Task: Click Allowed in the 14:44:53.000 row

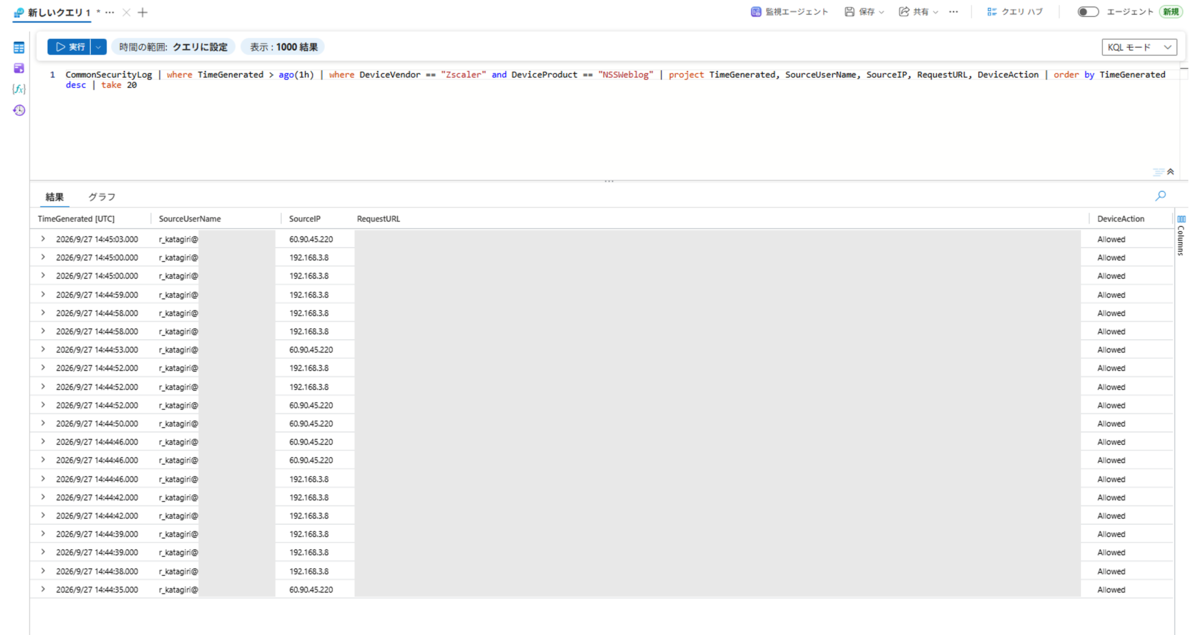Action: (1111, 350)
